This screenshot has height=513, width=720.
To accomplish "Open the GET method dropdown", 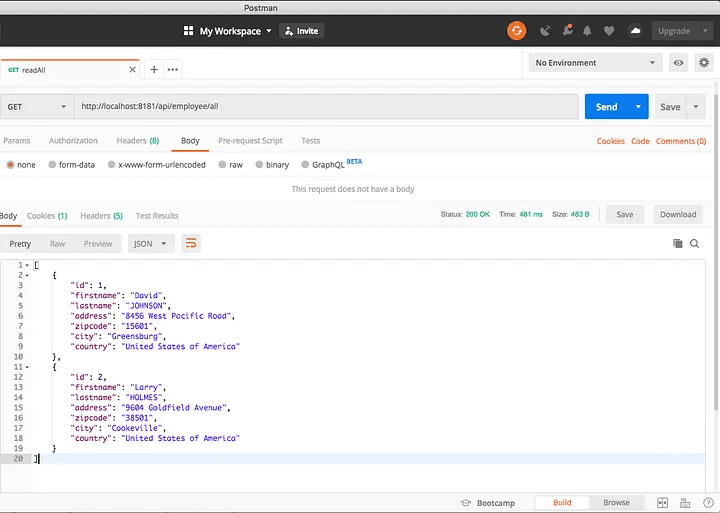I will tap(37, 107).
